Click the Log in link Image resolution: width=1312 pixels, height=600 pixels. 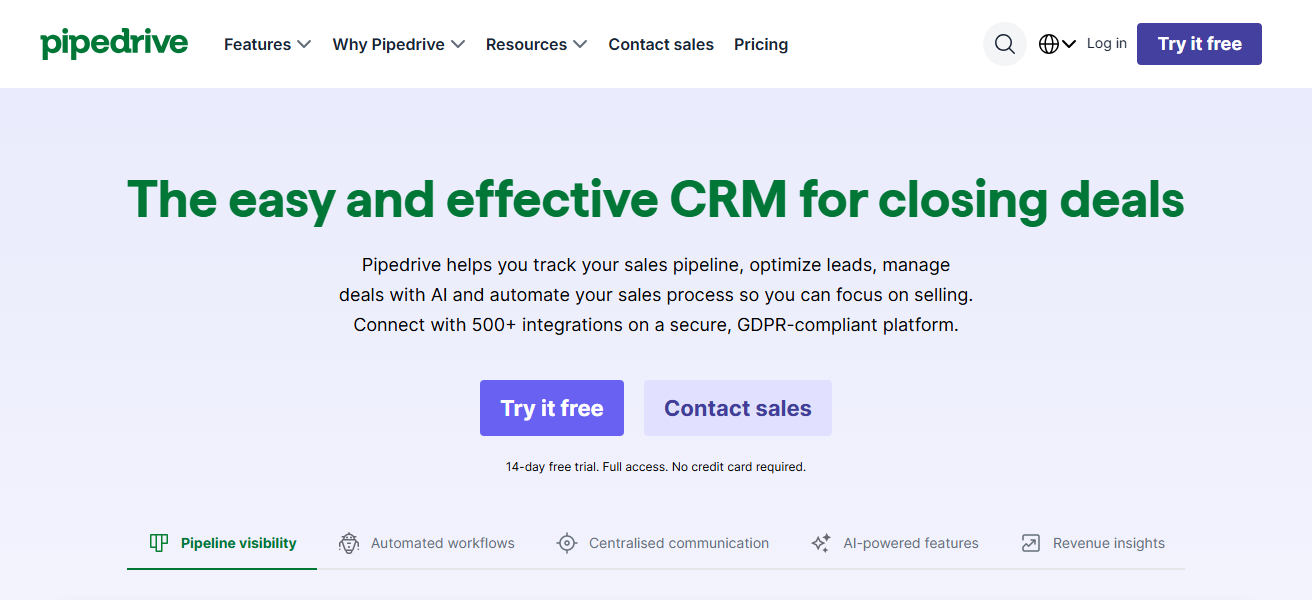point(1106,43)
